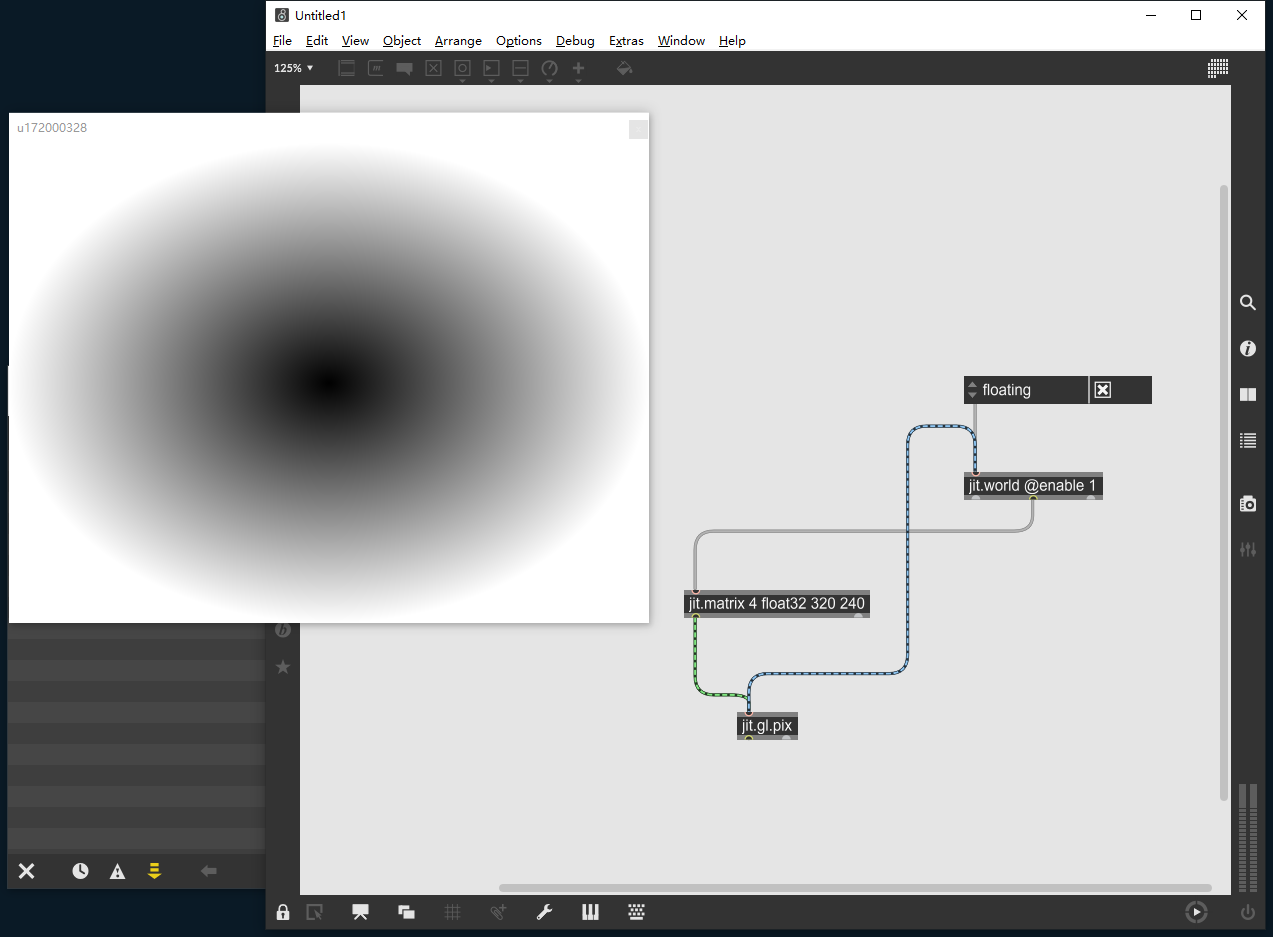The height and width of the screenshot is (937, 1273).
Task: Open the reference sidebar book icon
Action: (x=1248, y=394)
